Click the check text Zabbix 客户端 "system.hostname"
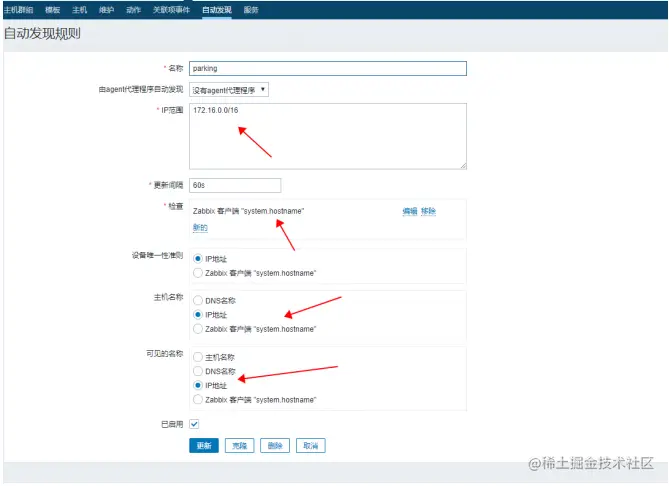 [248, 211]
